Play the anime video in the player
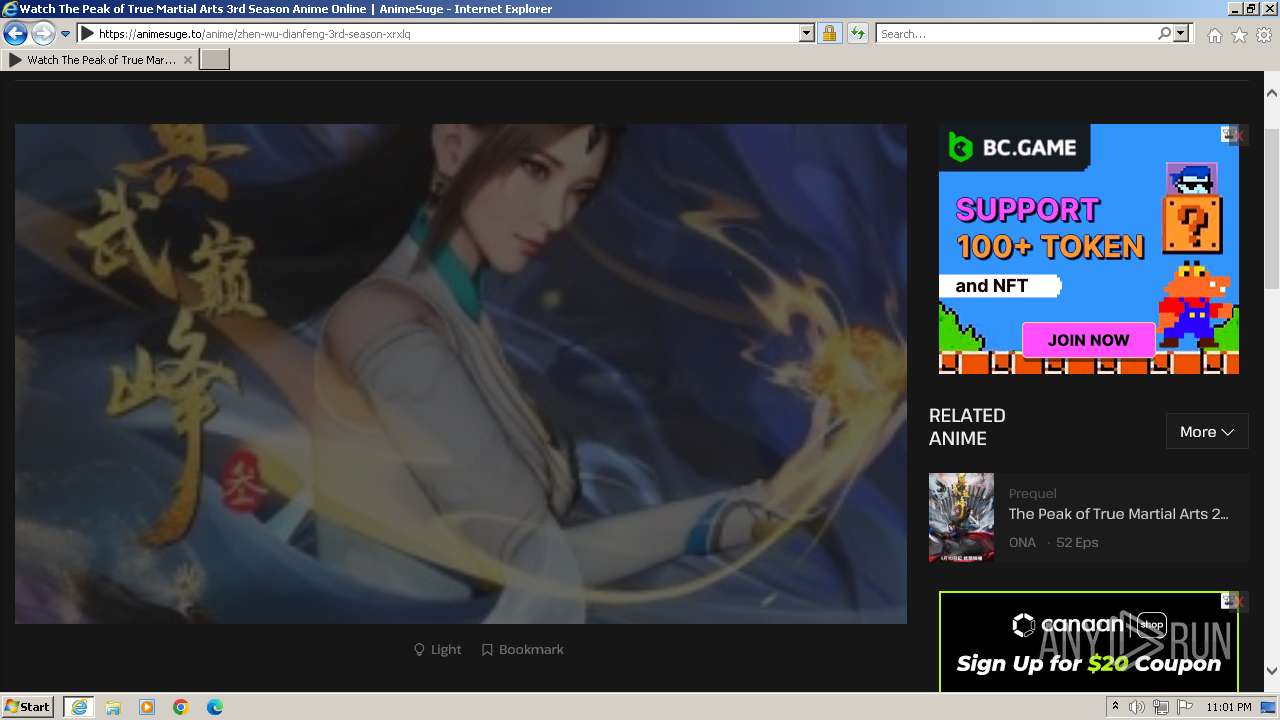The image size is (1280, 720). coord(461,374)
